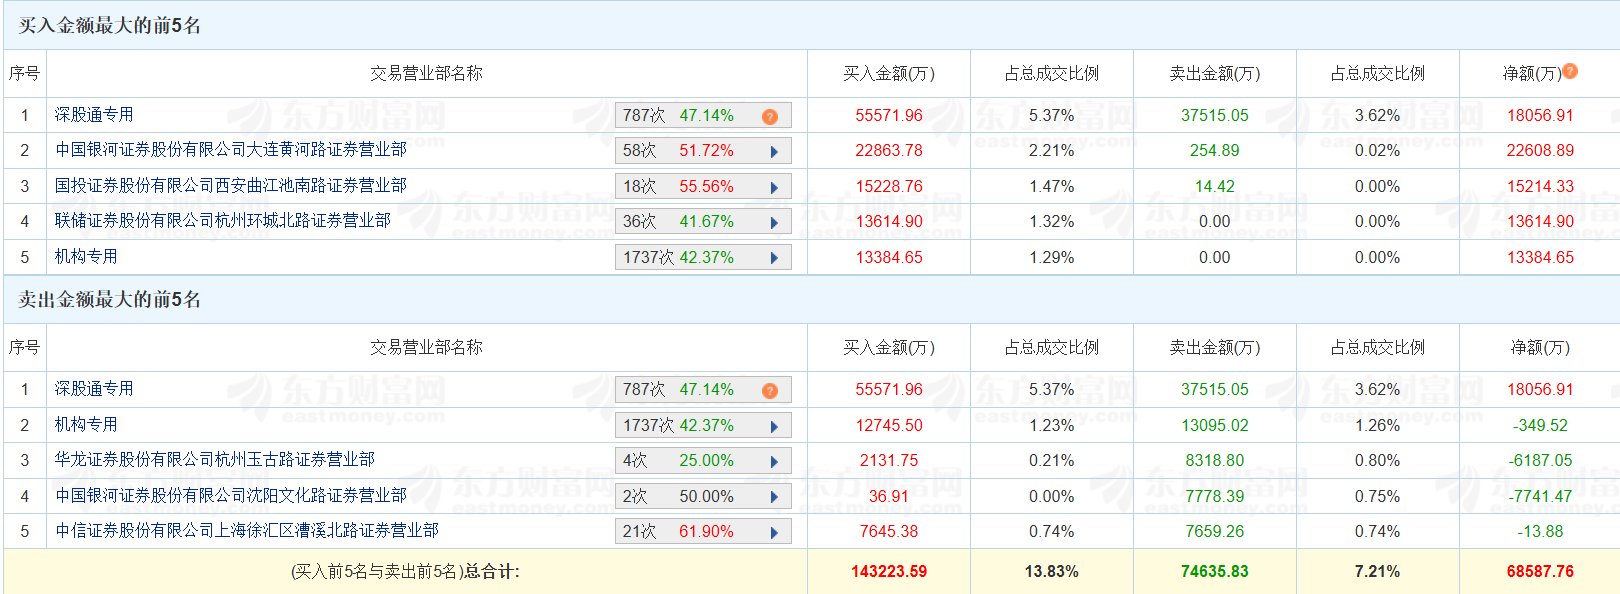The height and width of the screenshot is (594, 1620).
Task: Expand the arrow in top 1737次 42.37% box
Action: click(774, 258)
